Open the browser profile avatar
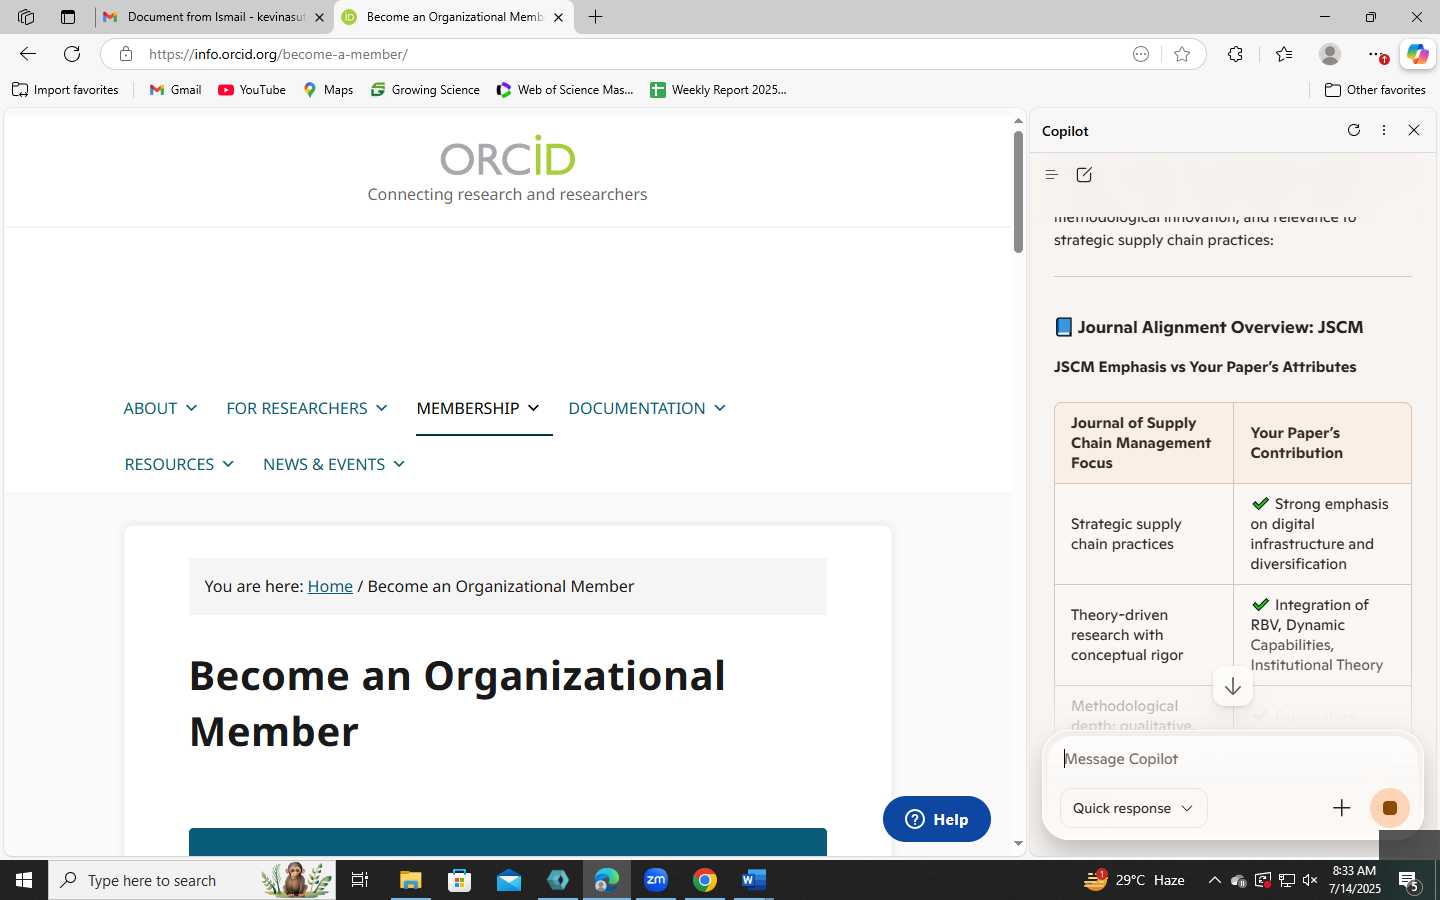This screenshot has height=900, width=1440. [x=1330, y=54]
